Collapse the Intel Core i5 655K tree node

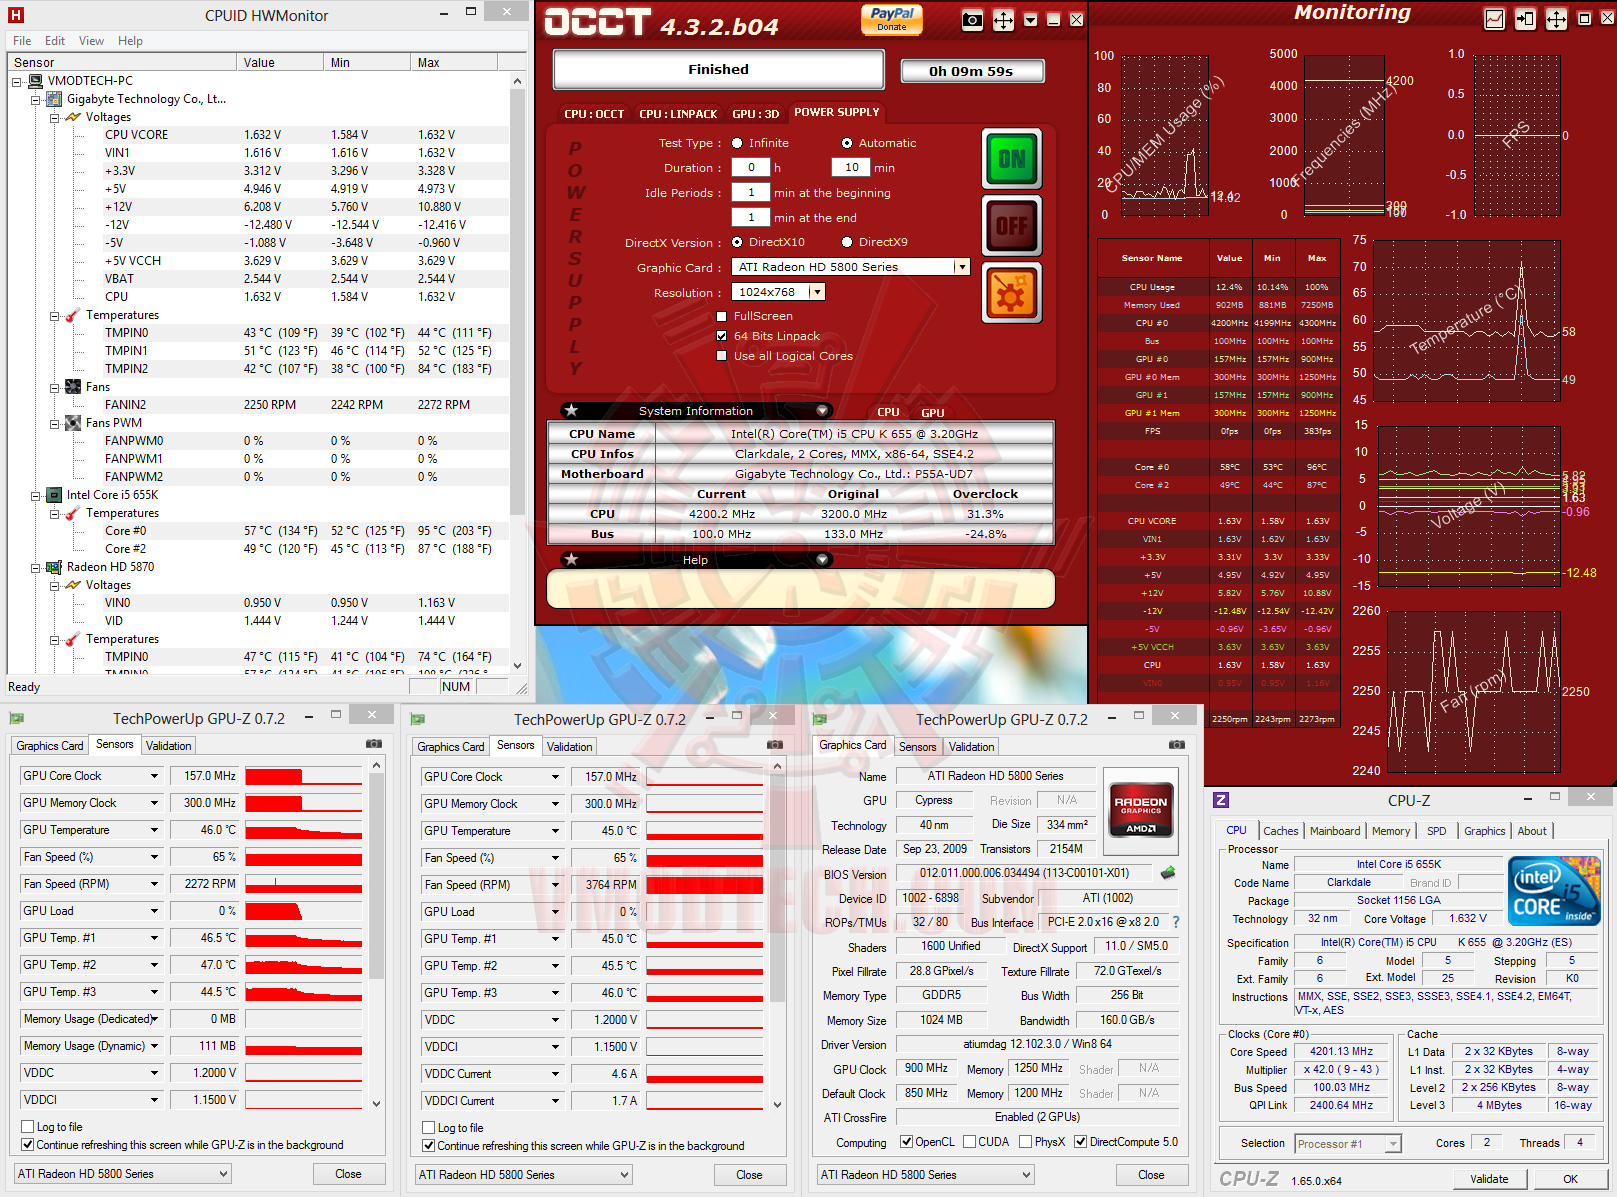click(36, 495)
